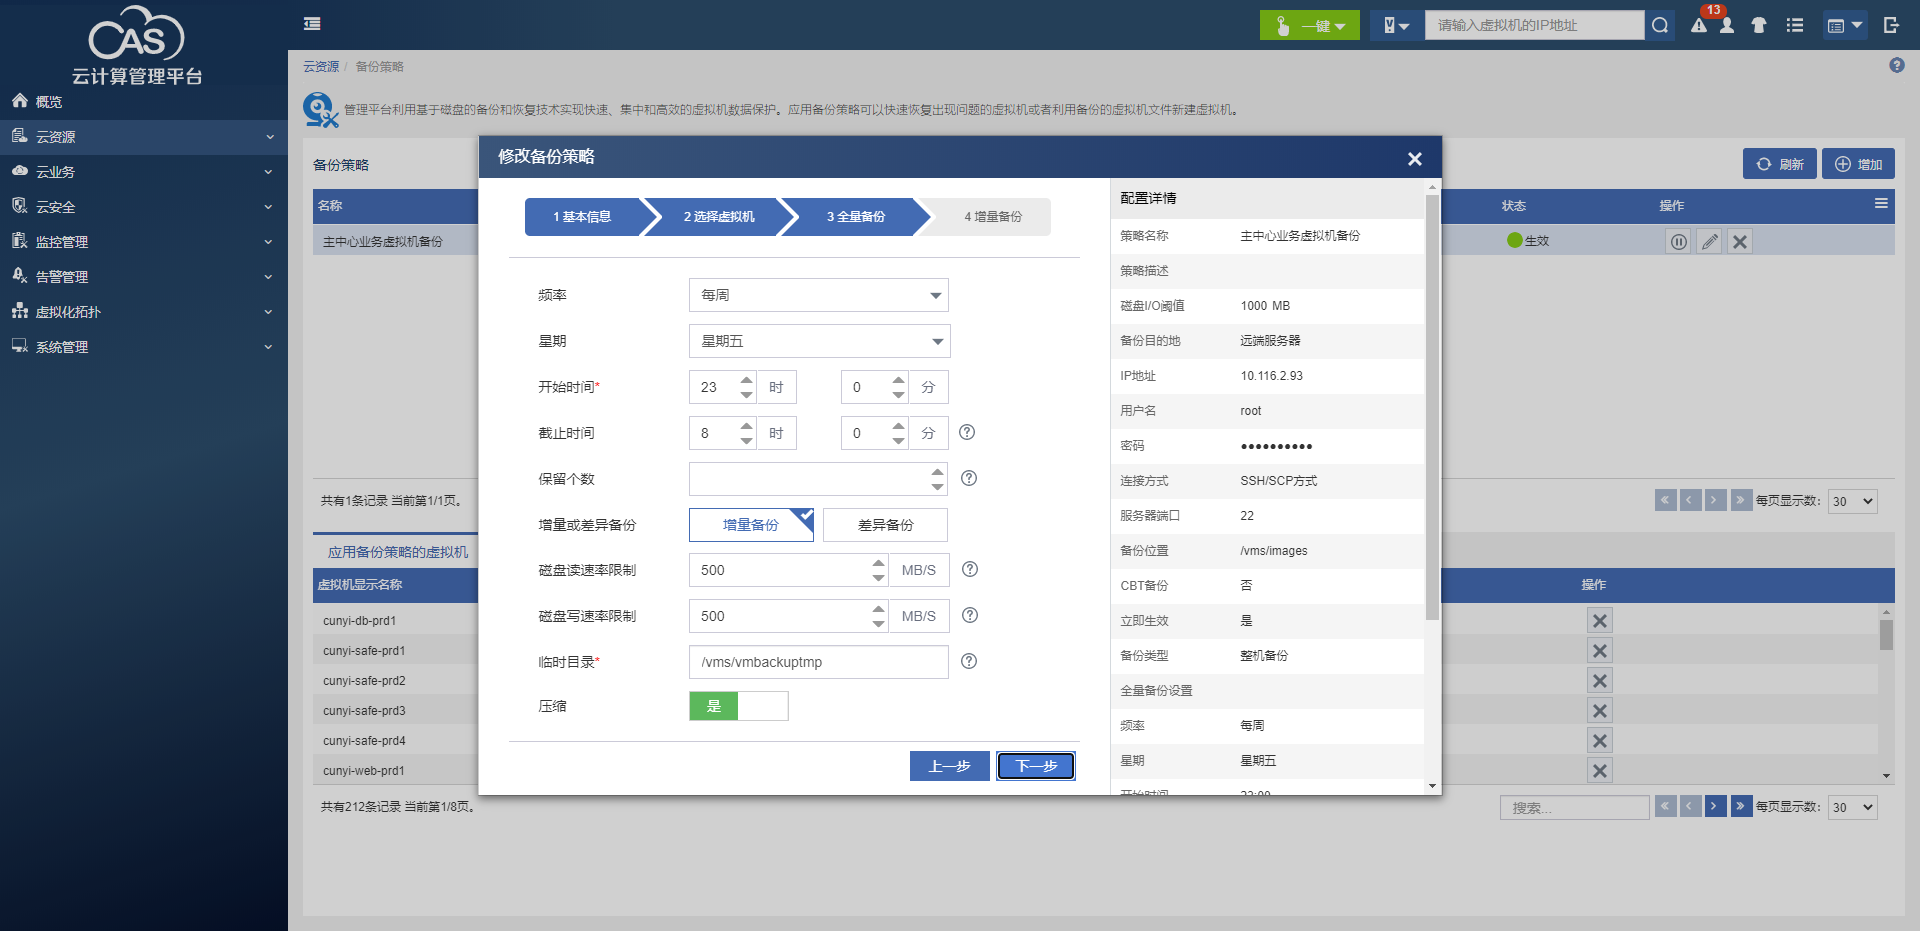
Task: Switch to 应用备份策略的虚拟机 tab
Action: click(398, 552)
